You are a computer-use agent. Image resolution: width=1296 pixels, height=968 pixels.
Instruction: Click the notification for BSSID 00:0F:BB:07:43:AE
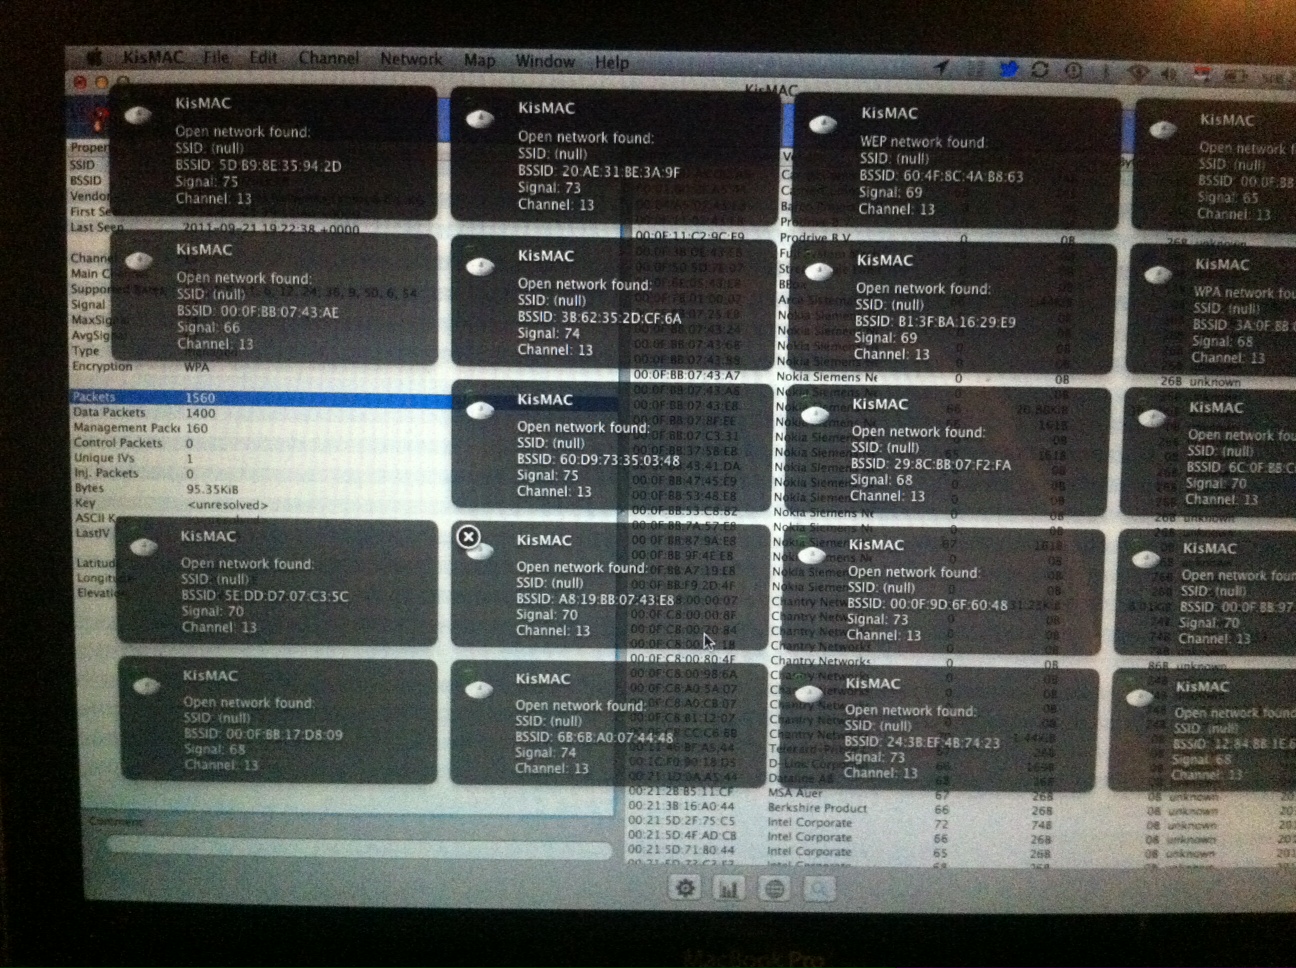point(274,299)
